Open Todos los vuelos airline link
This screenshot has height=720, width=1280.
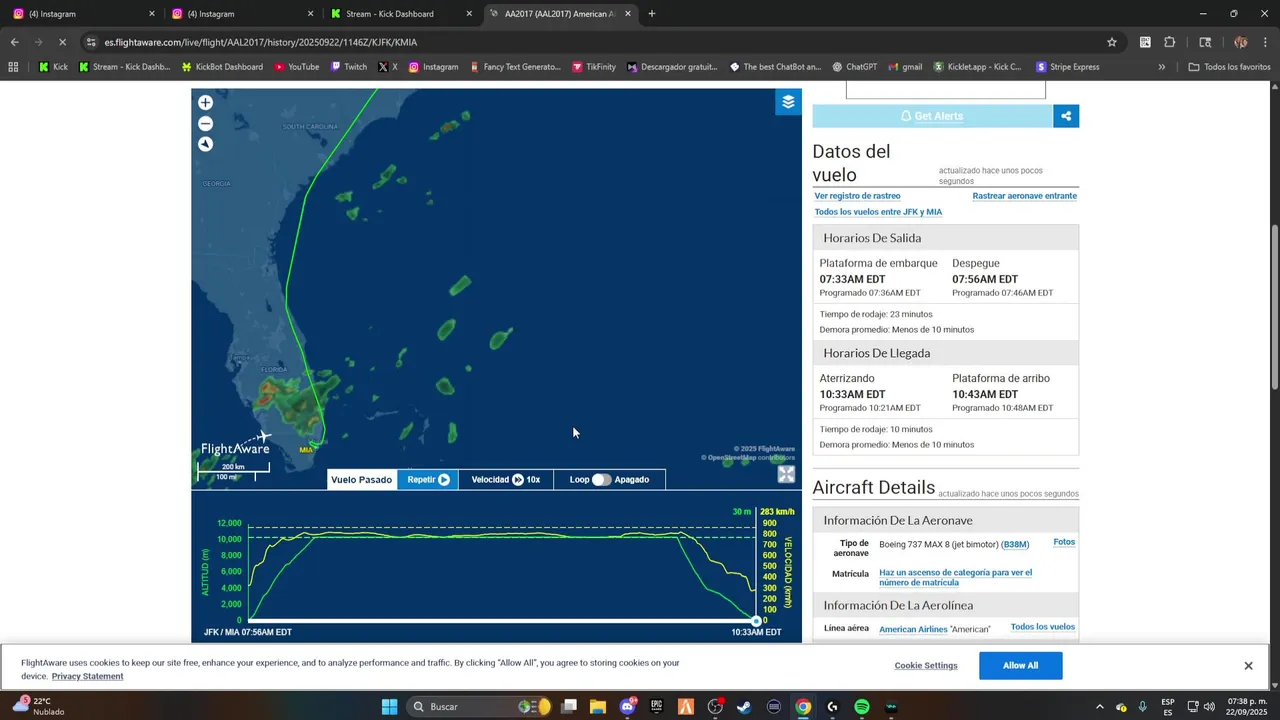[x=1042, y=627]
